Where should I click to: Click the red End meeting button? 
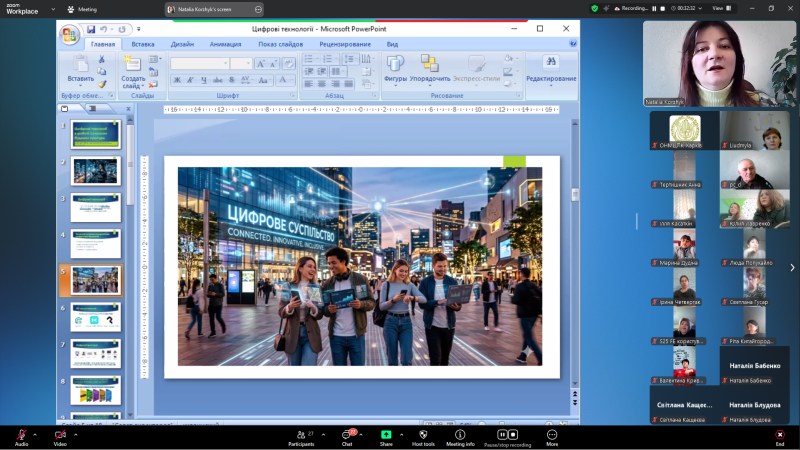(779, 435)
